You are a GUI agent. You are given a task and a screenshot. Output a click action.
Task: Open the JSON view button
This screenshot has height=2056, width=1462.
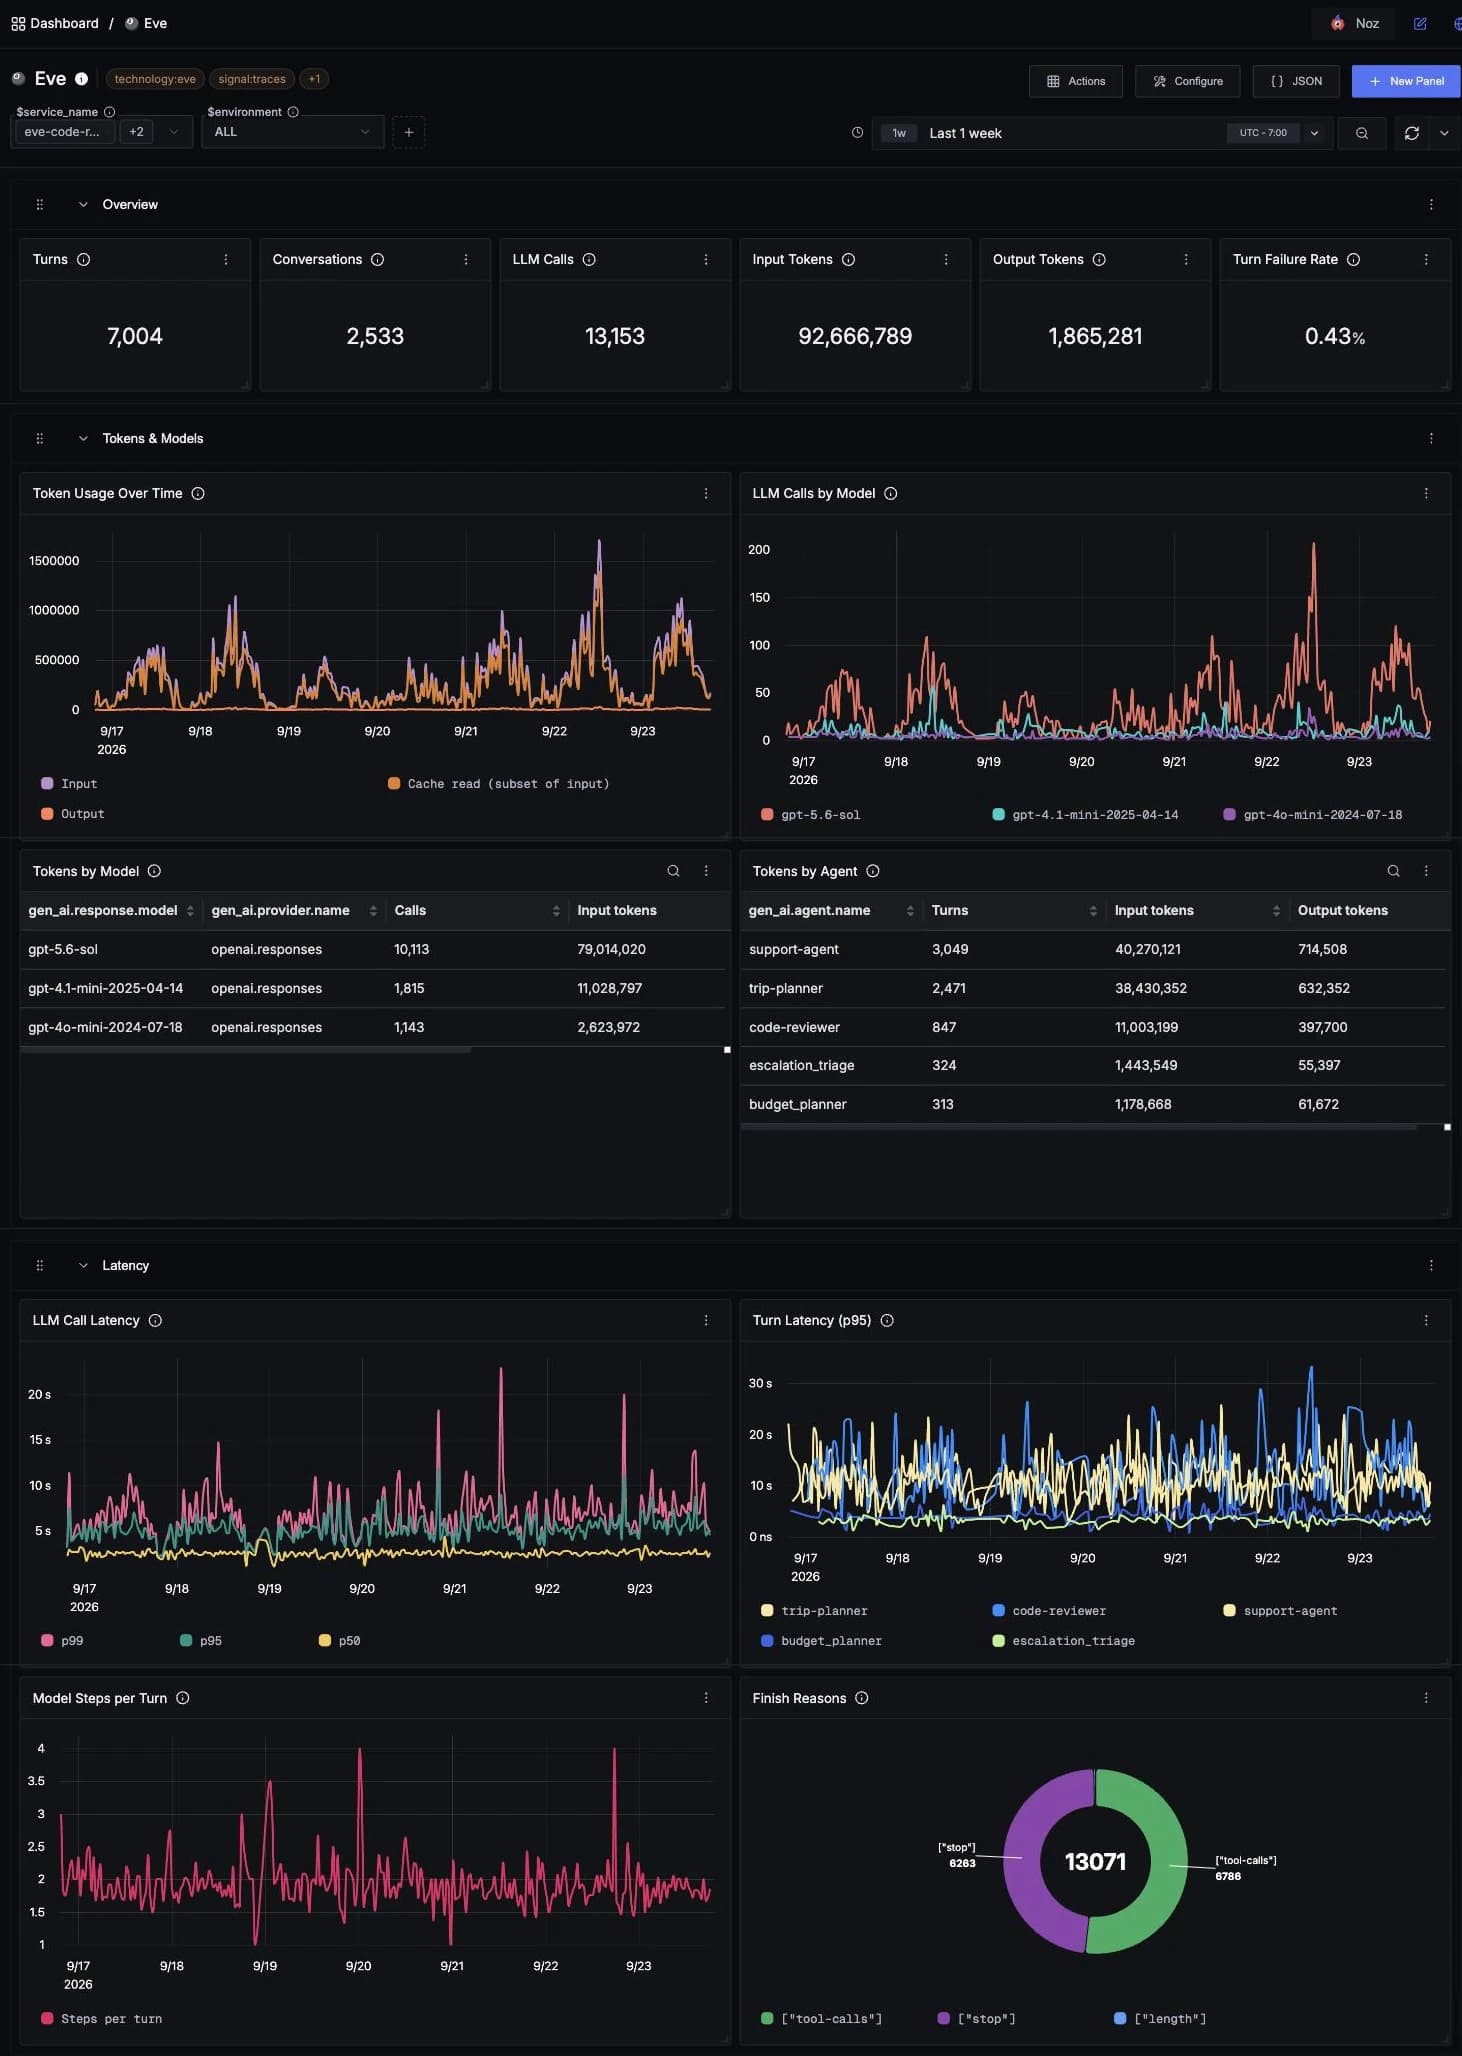pyautogui.click(x=1296, y=81)
